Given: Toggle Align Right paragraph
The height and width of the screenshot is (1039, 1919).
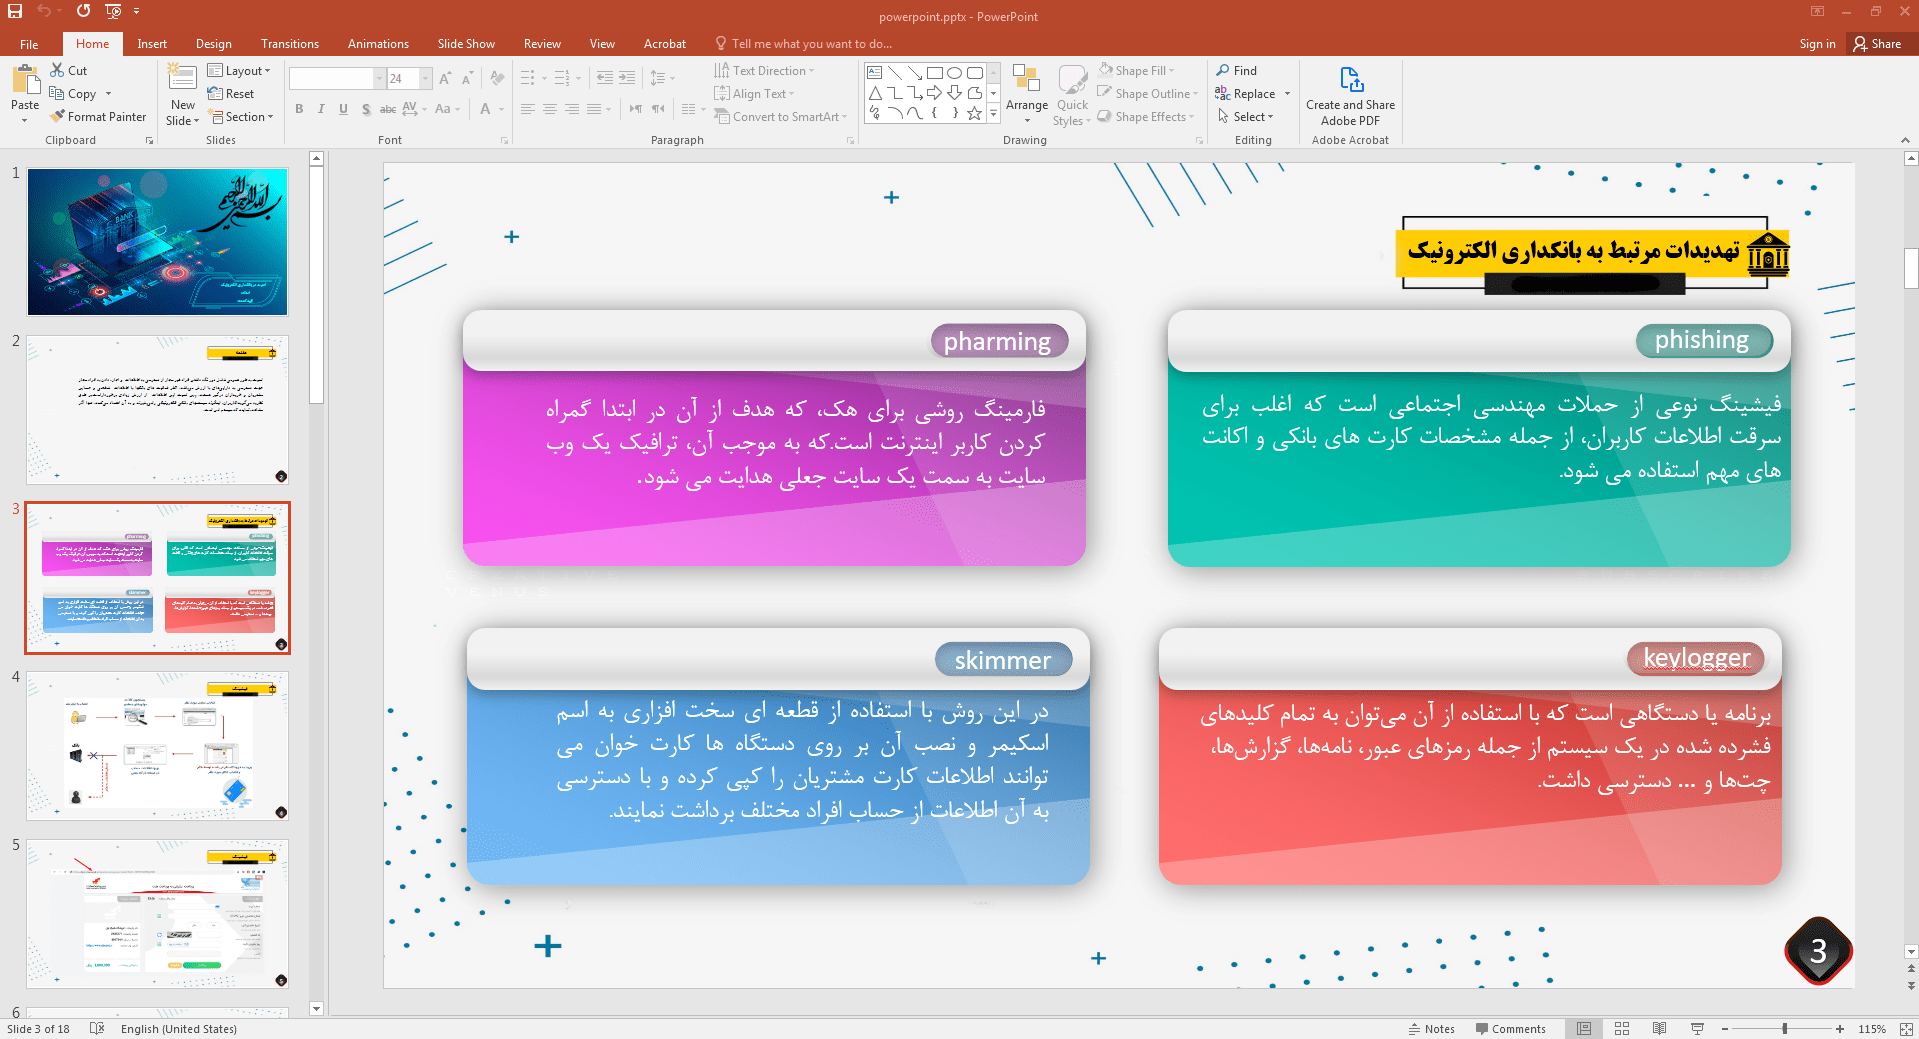Looking at the screenshot, I should point(572,109).
